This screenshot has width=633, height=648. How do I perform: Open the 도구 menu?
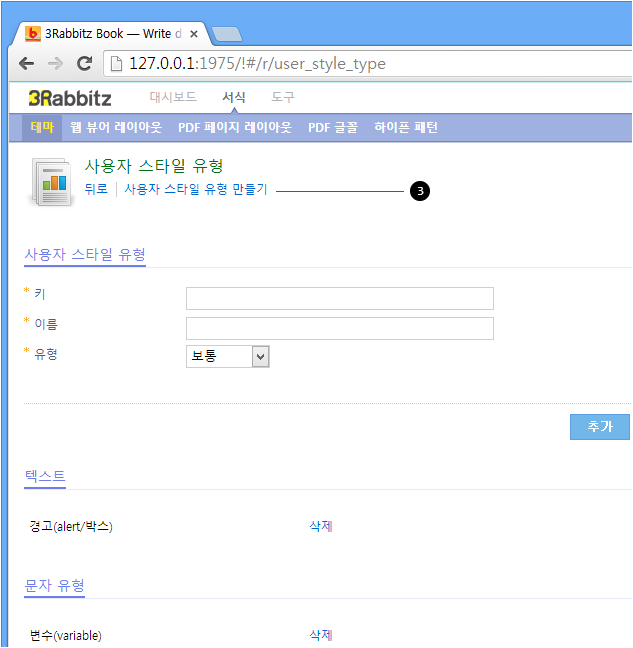click(x=283, y=97)
